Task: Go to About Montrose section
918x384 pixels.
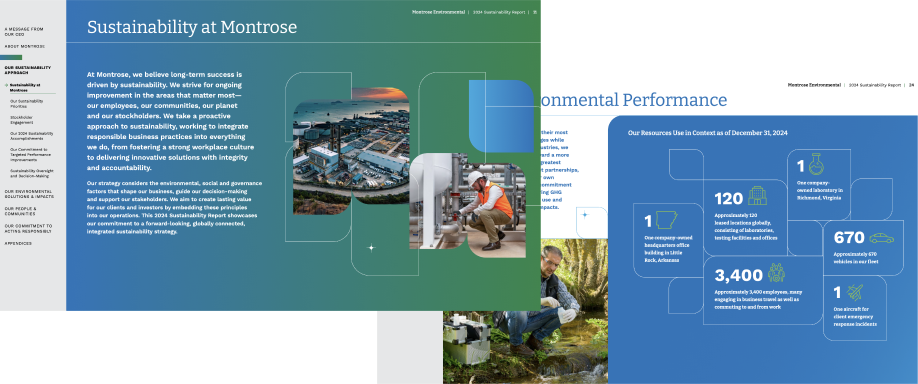Action: (x=25, y=46)
